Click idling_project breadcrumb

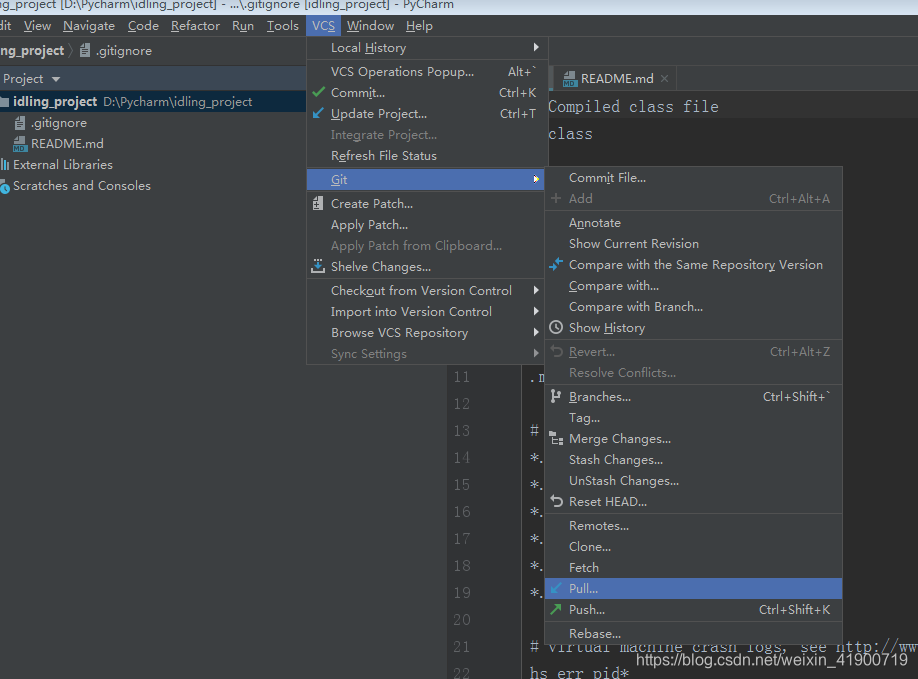click(32, 50)
